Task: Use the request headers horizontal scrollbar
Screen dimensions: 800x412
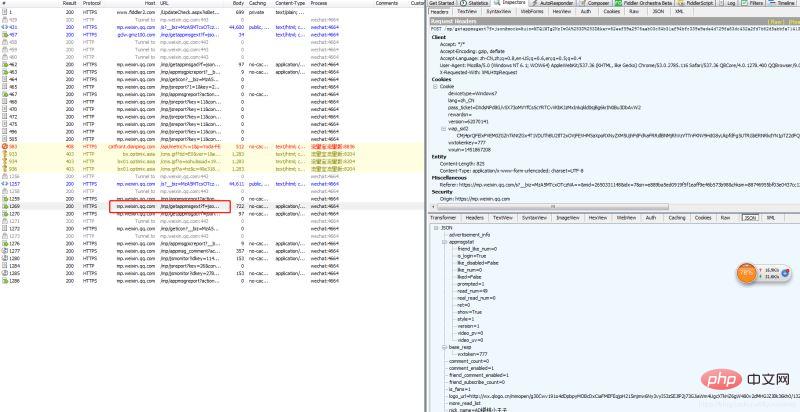Action: click(x=552, y=207)
